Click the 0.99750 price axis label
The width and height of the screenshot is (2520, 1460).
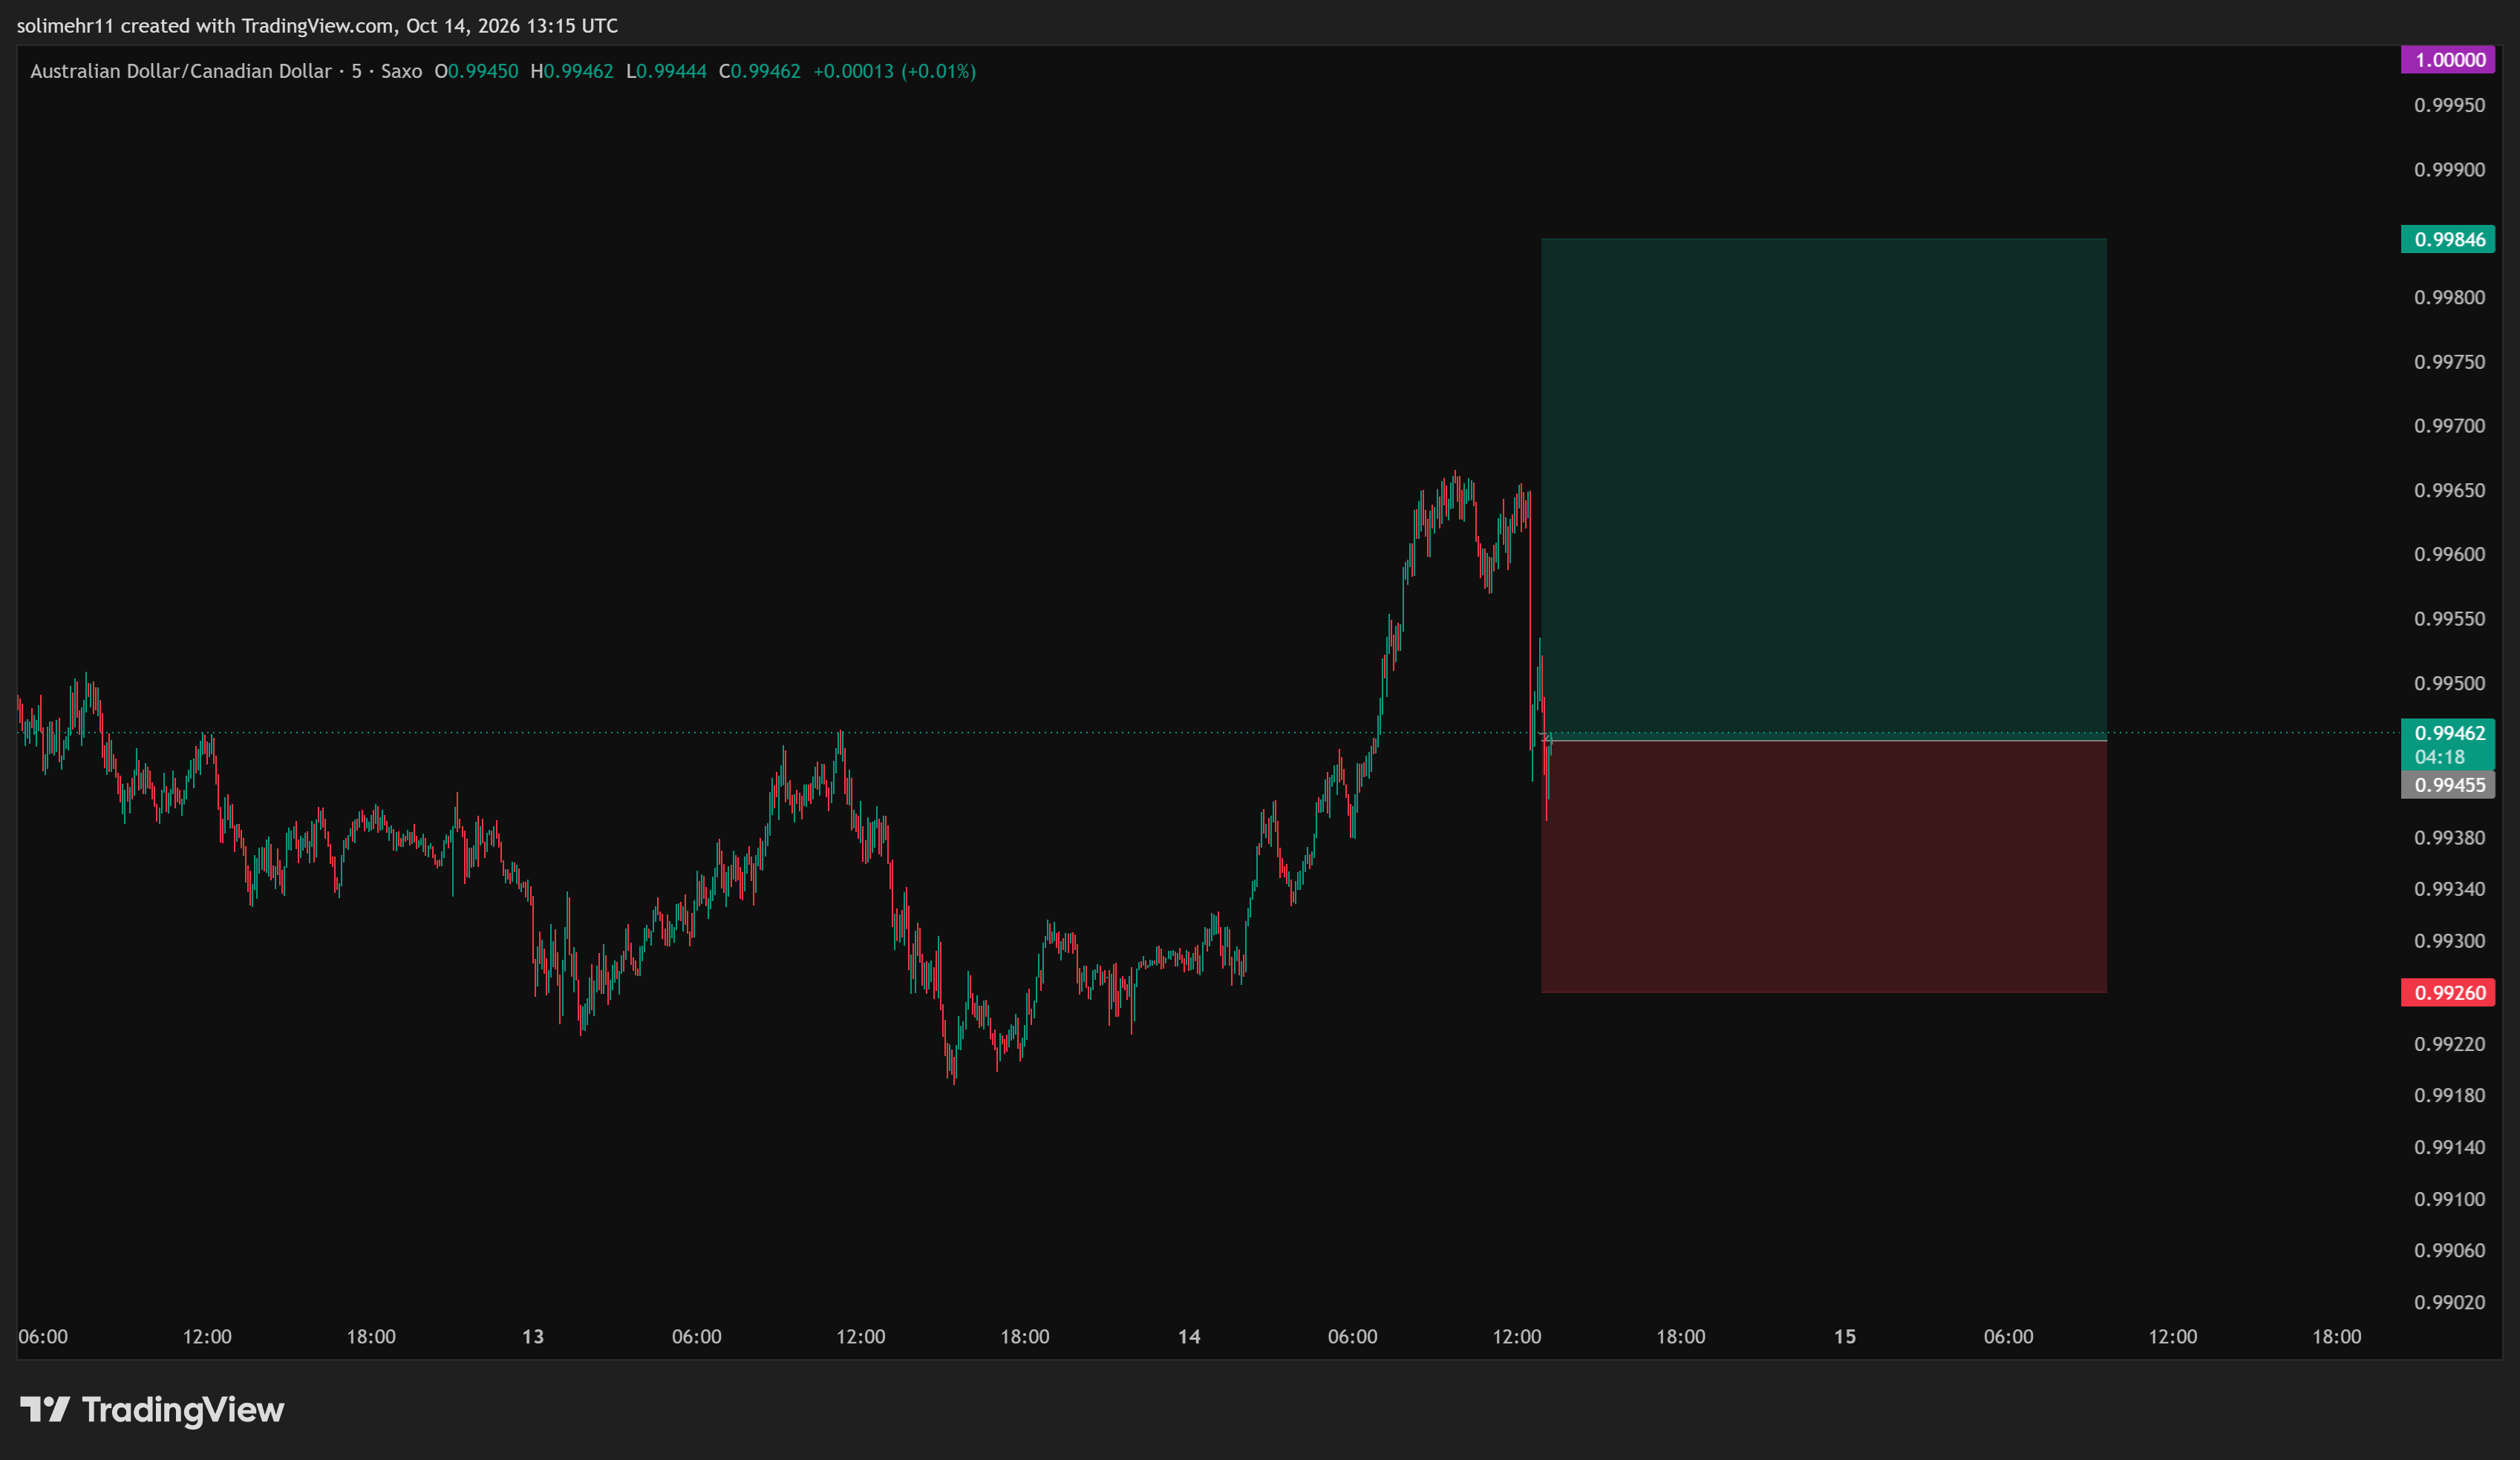(x=2449, y=362)
